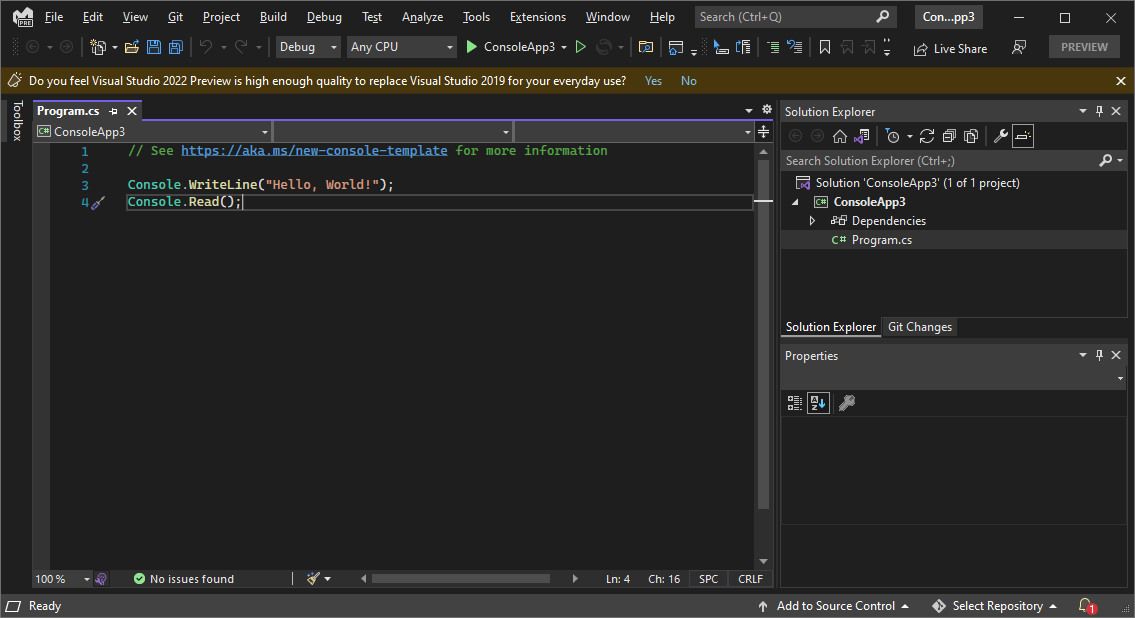Viewport: 1135px width, 618px height.
Task: Click the Home icon in Solution Explorer
Action: (840, 136)
